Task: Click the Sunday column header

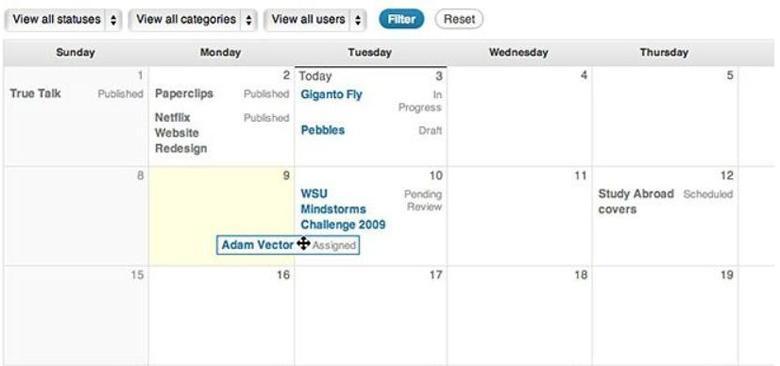Action: 76,52
